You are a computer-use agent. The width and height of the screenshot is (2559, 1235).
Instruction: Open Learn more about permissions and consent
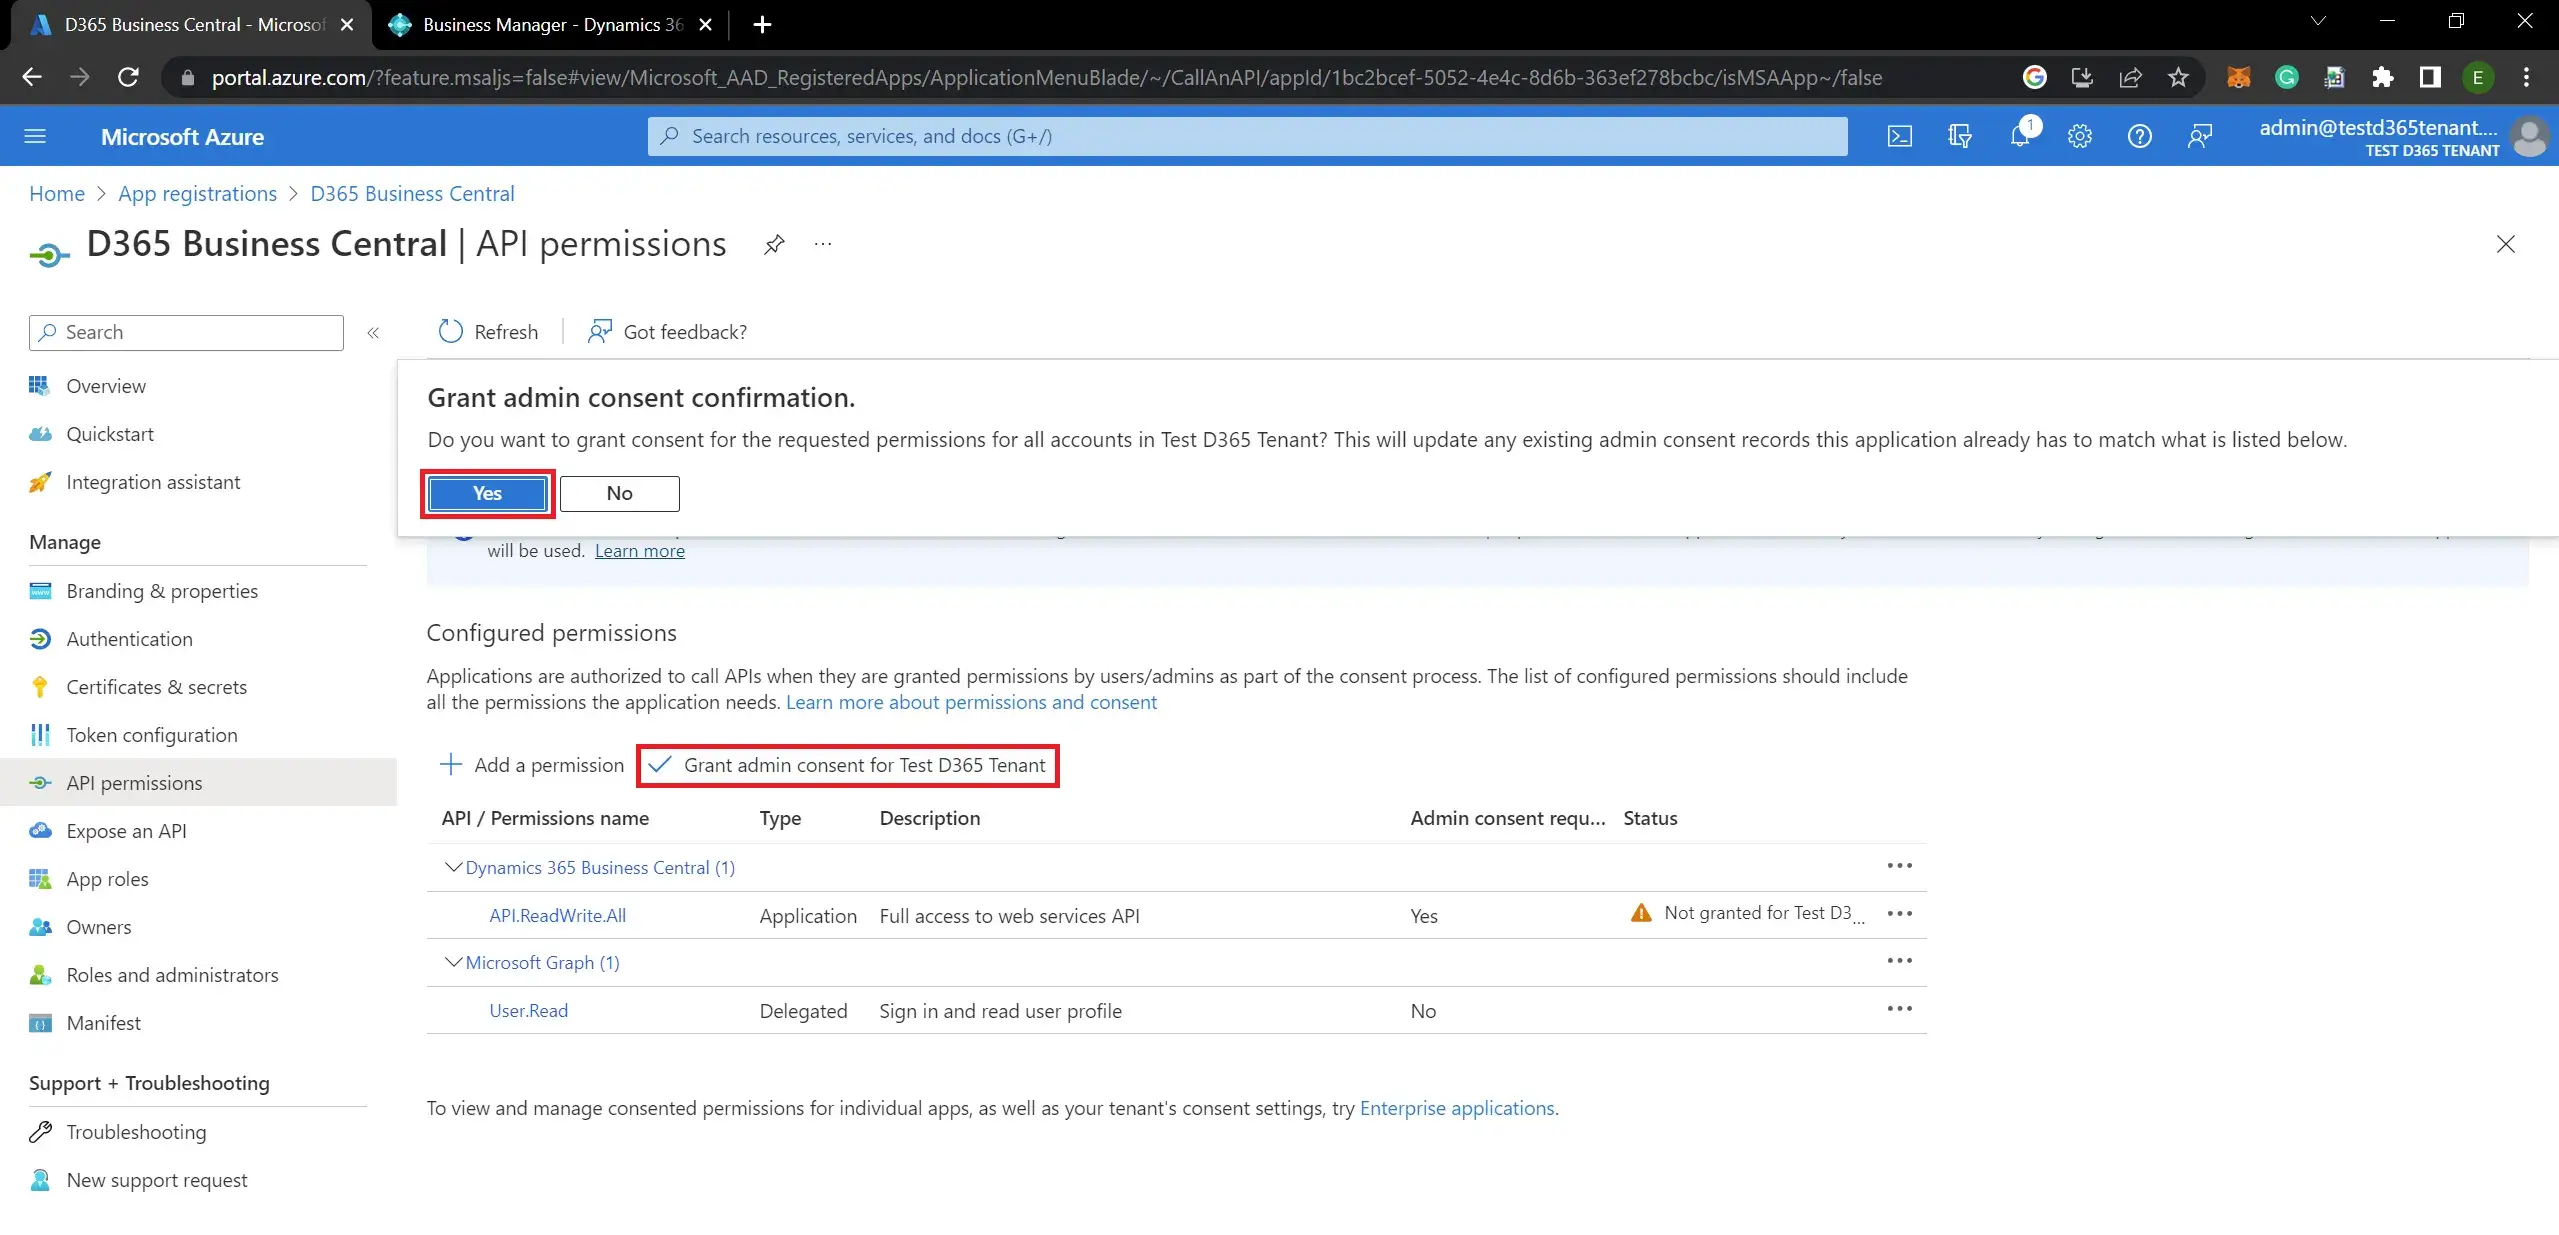971,702
